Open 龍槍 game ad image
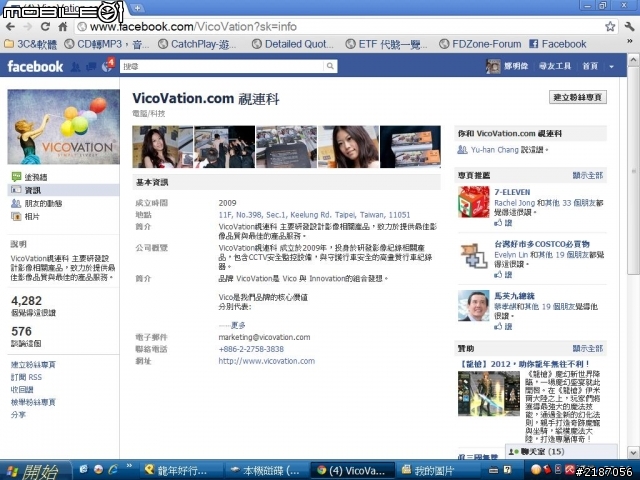 click(x=489, y=393)
